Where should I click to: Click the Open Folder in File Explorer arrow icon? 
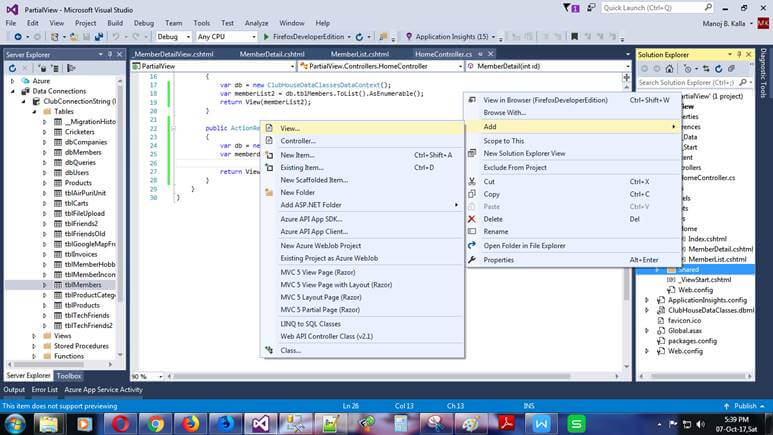tap(472, 246)
